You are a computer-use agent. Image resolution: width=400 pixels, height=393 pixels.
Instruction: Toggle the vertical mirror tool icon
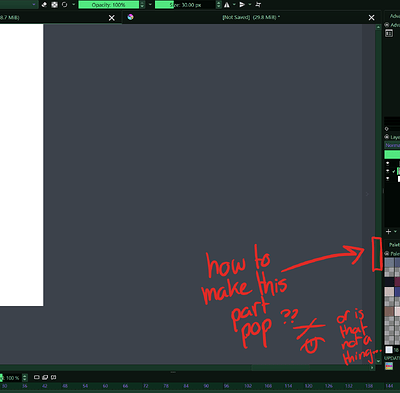[242, 5]
